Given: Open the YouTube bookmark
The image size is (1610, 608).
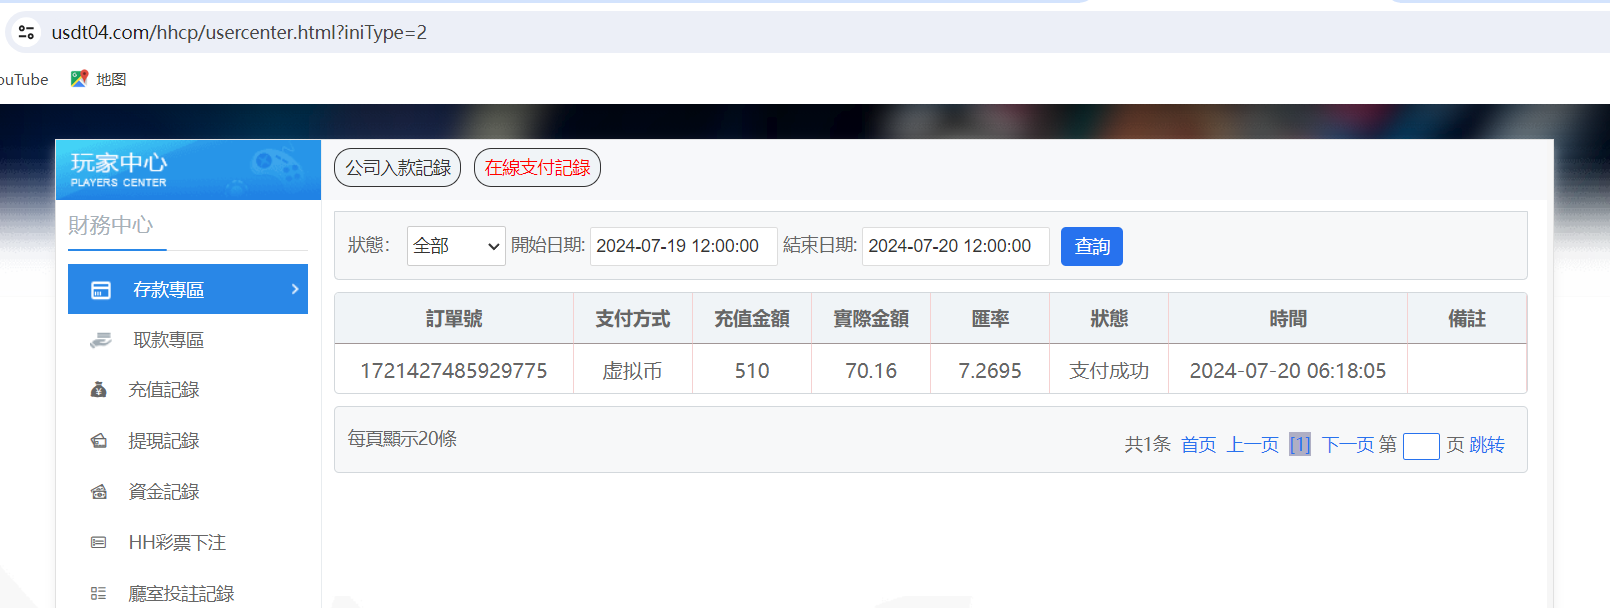Looking at the screenshot, I should click(x=24, y=79).
